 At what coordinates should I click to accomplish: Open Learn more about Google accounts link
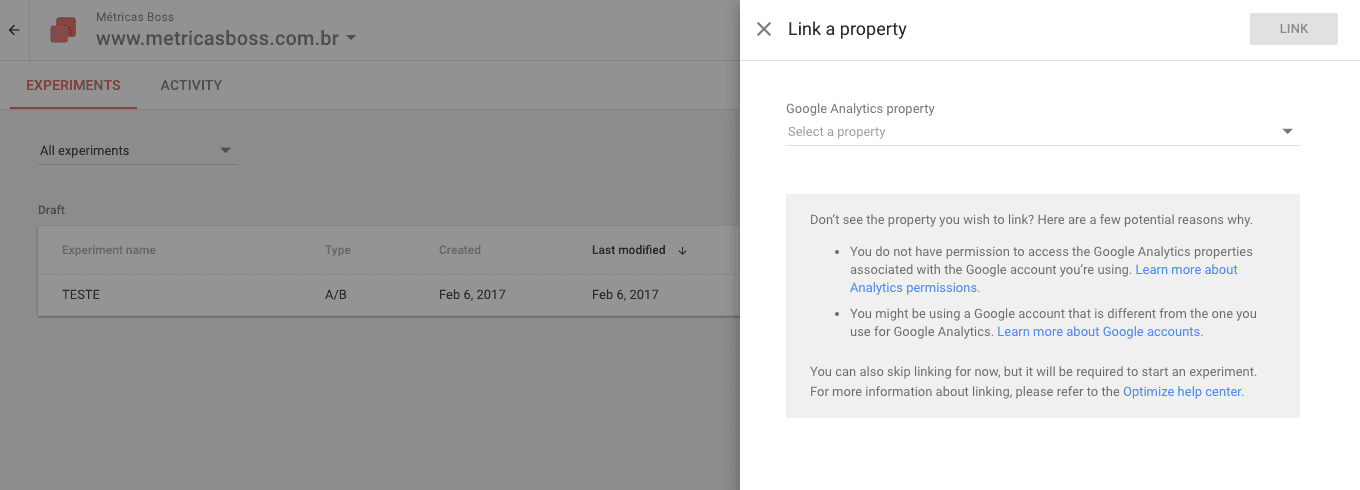click(x=1099, y=332)
